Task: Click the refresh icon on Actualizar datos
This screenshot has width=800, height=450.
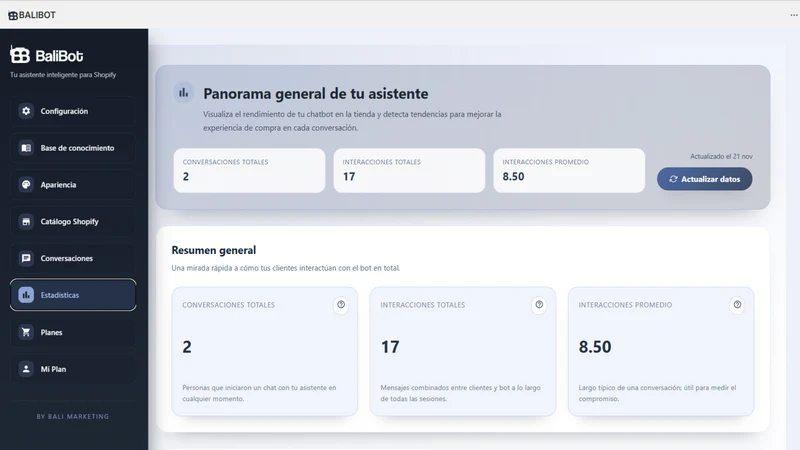Action: click(673, 179)
